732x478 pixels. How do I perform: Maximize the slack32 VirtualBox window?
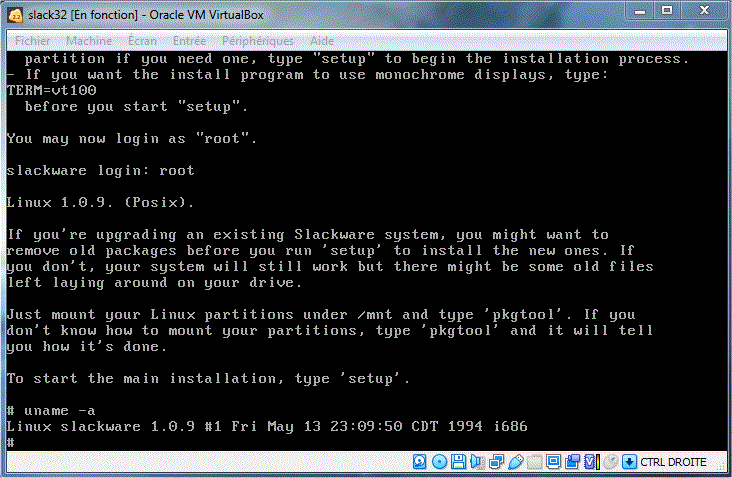click(667, 11)
